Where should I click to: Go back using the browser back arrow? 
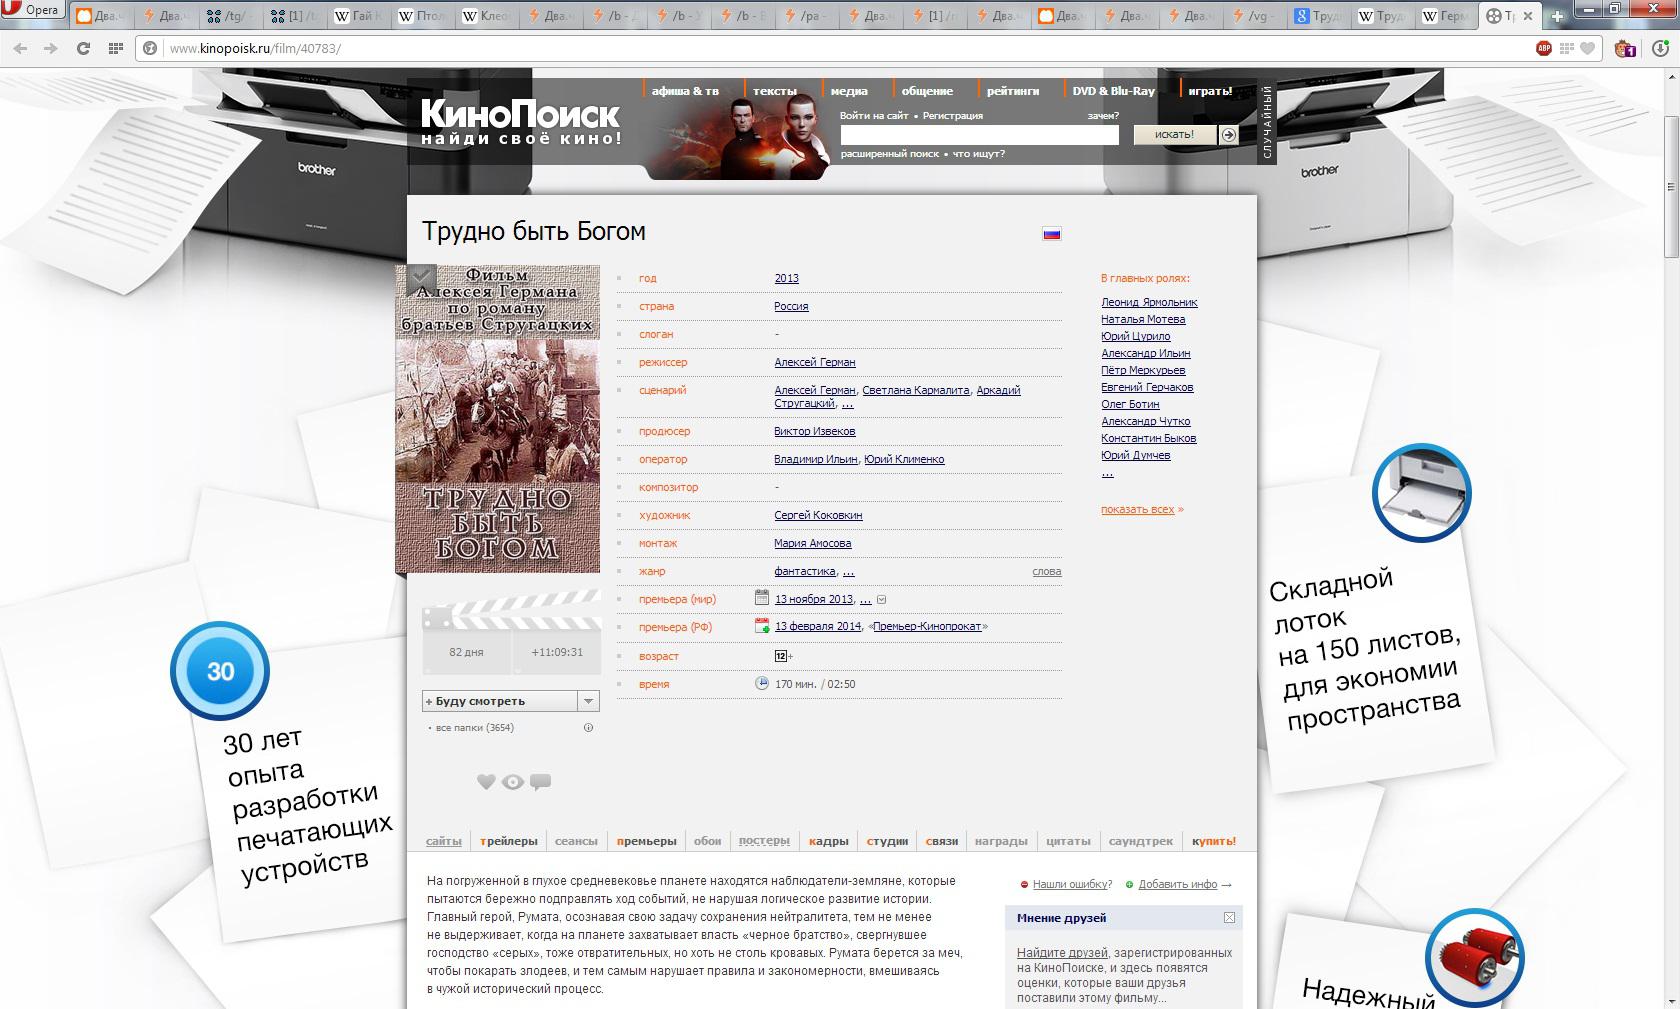point(22,48)
